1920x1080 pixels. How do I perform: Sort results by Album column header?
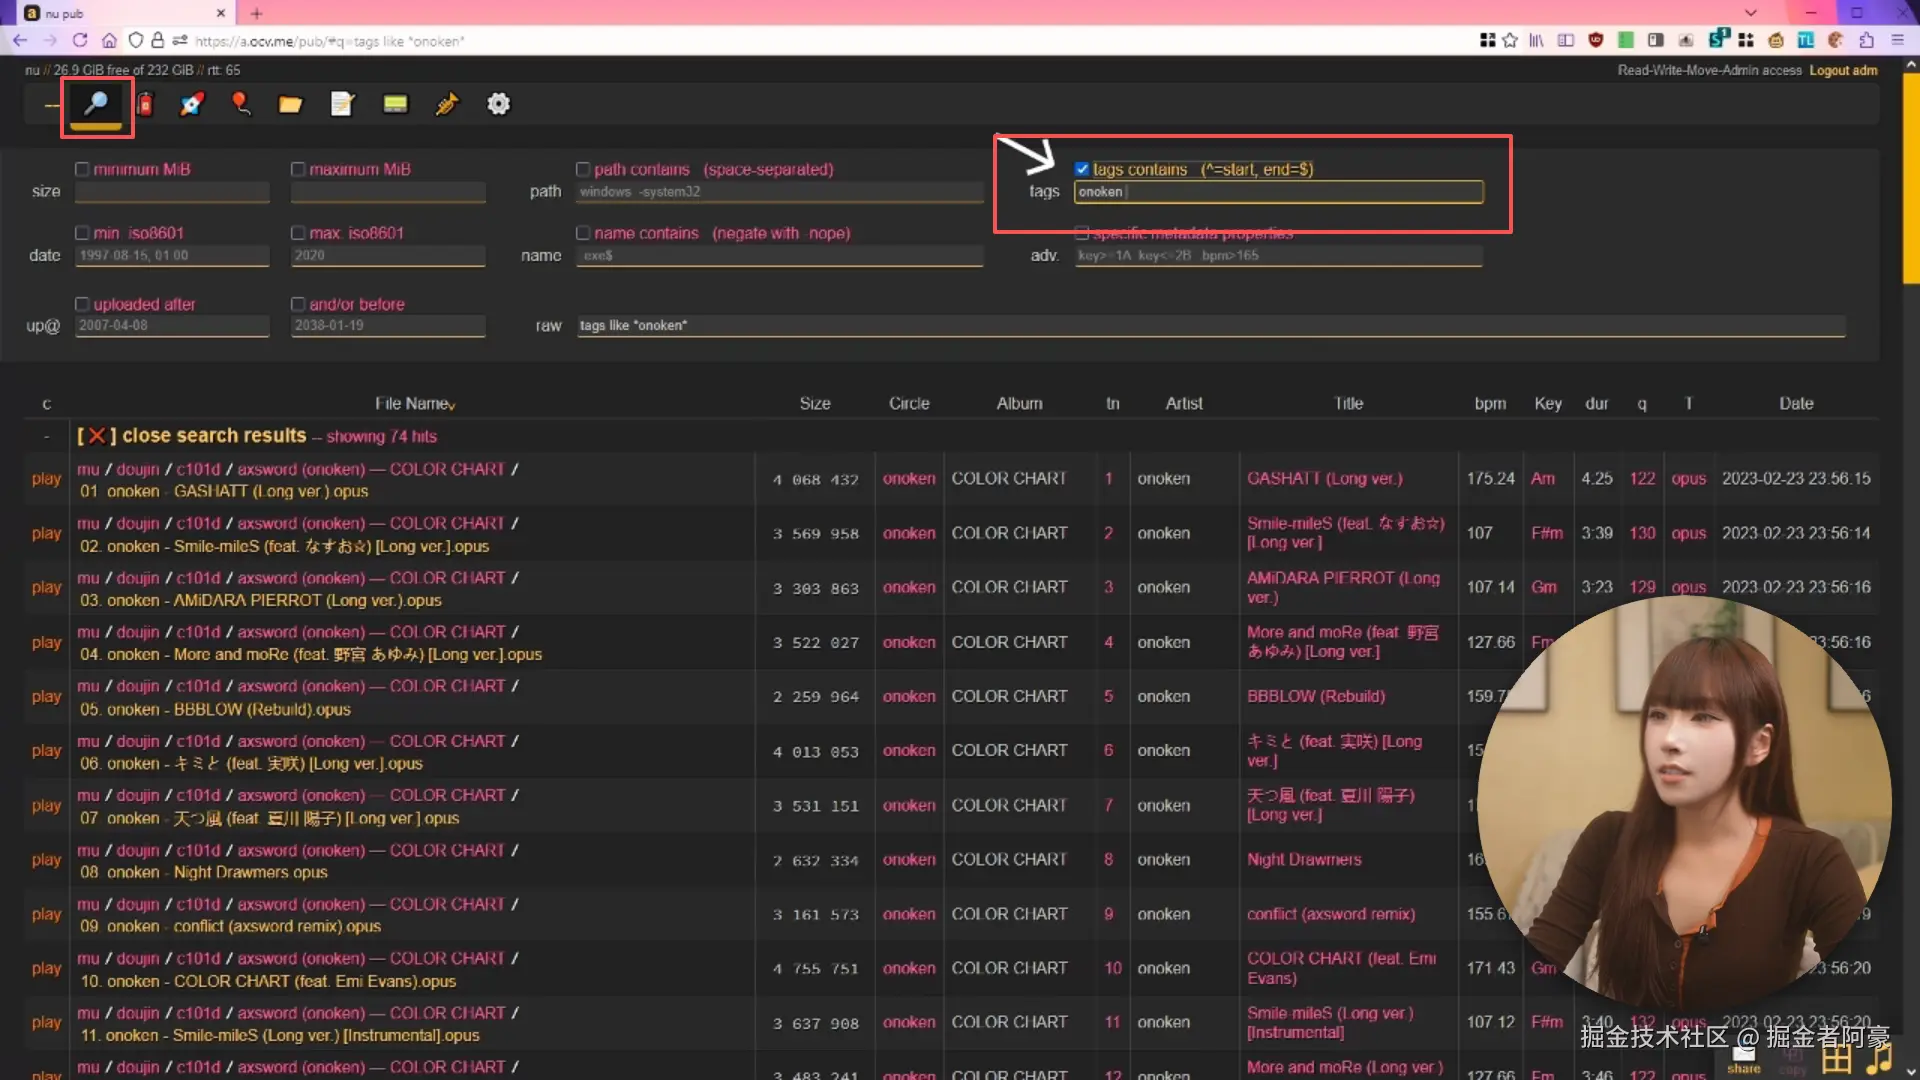tap(1019, 403)
